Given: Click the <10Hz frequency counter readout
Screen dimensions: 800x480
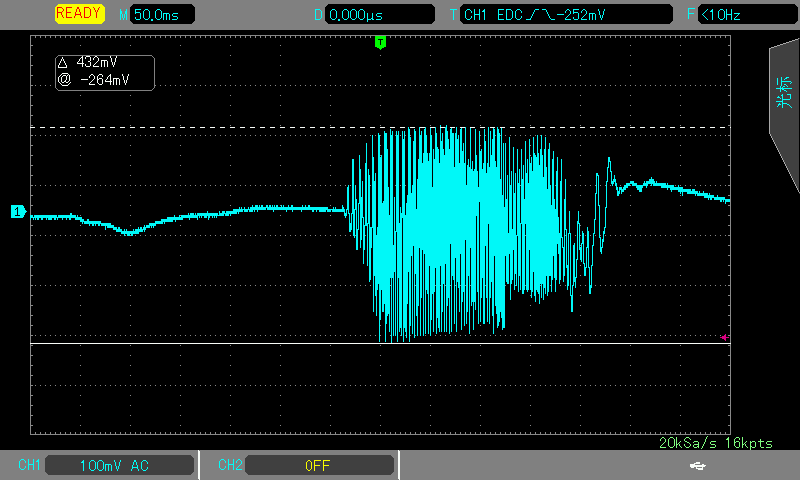Looking at the screenshot, I should (747, 15).
